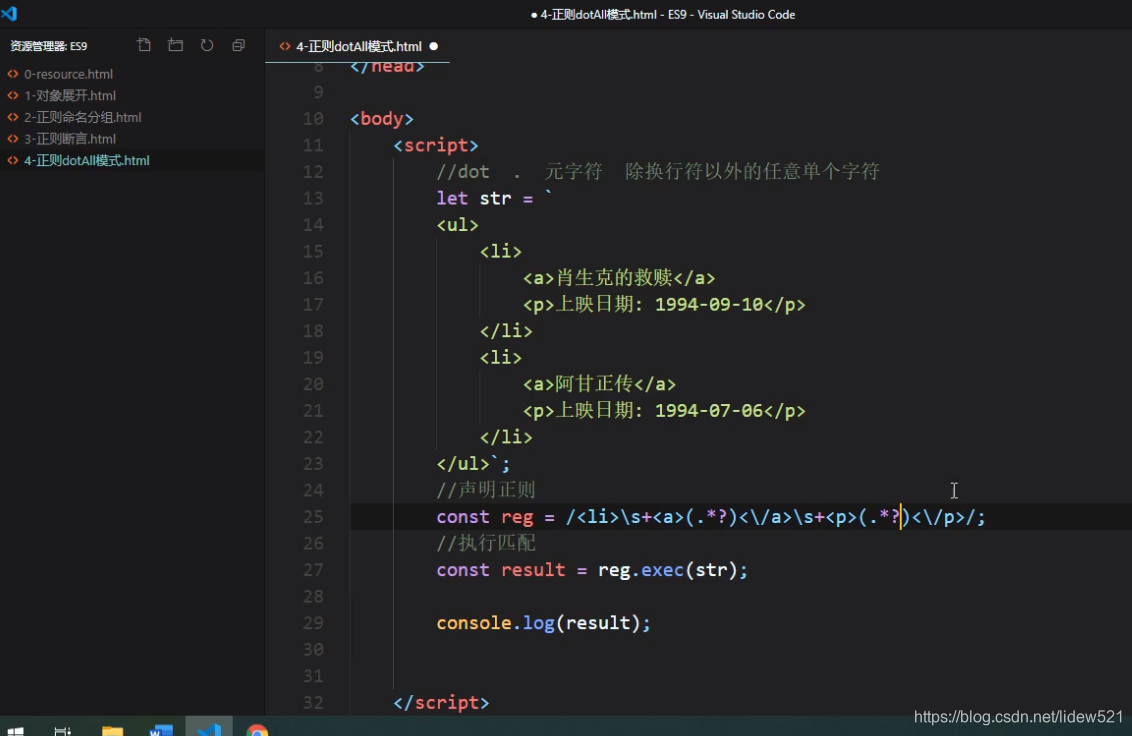Open File Explorer from the taskbar
The height and width of the screenshot is (736, 1132).
point(112,729)
